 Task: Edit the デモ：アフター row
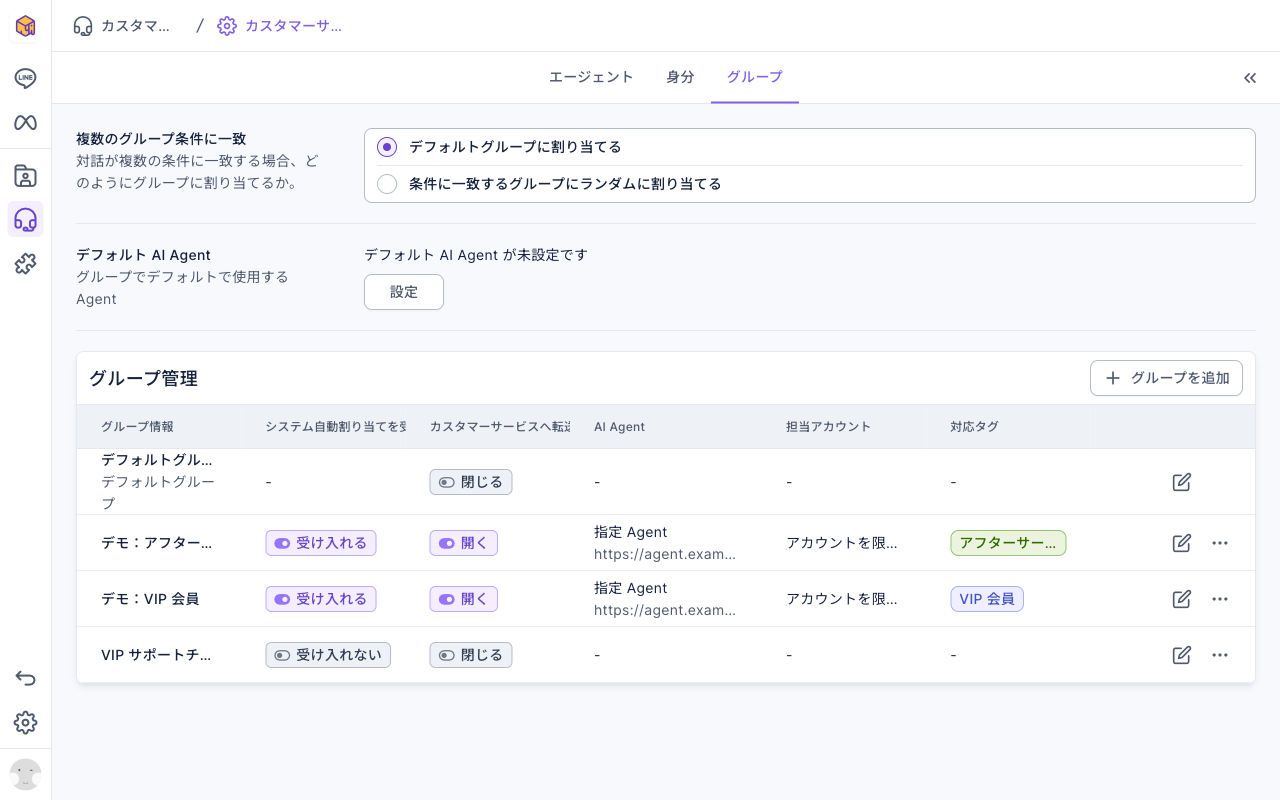click(1182, 543)
